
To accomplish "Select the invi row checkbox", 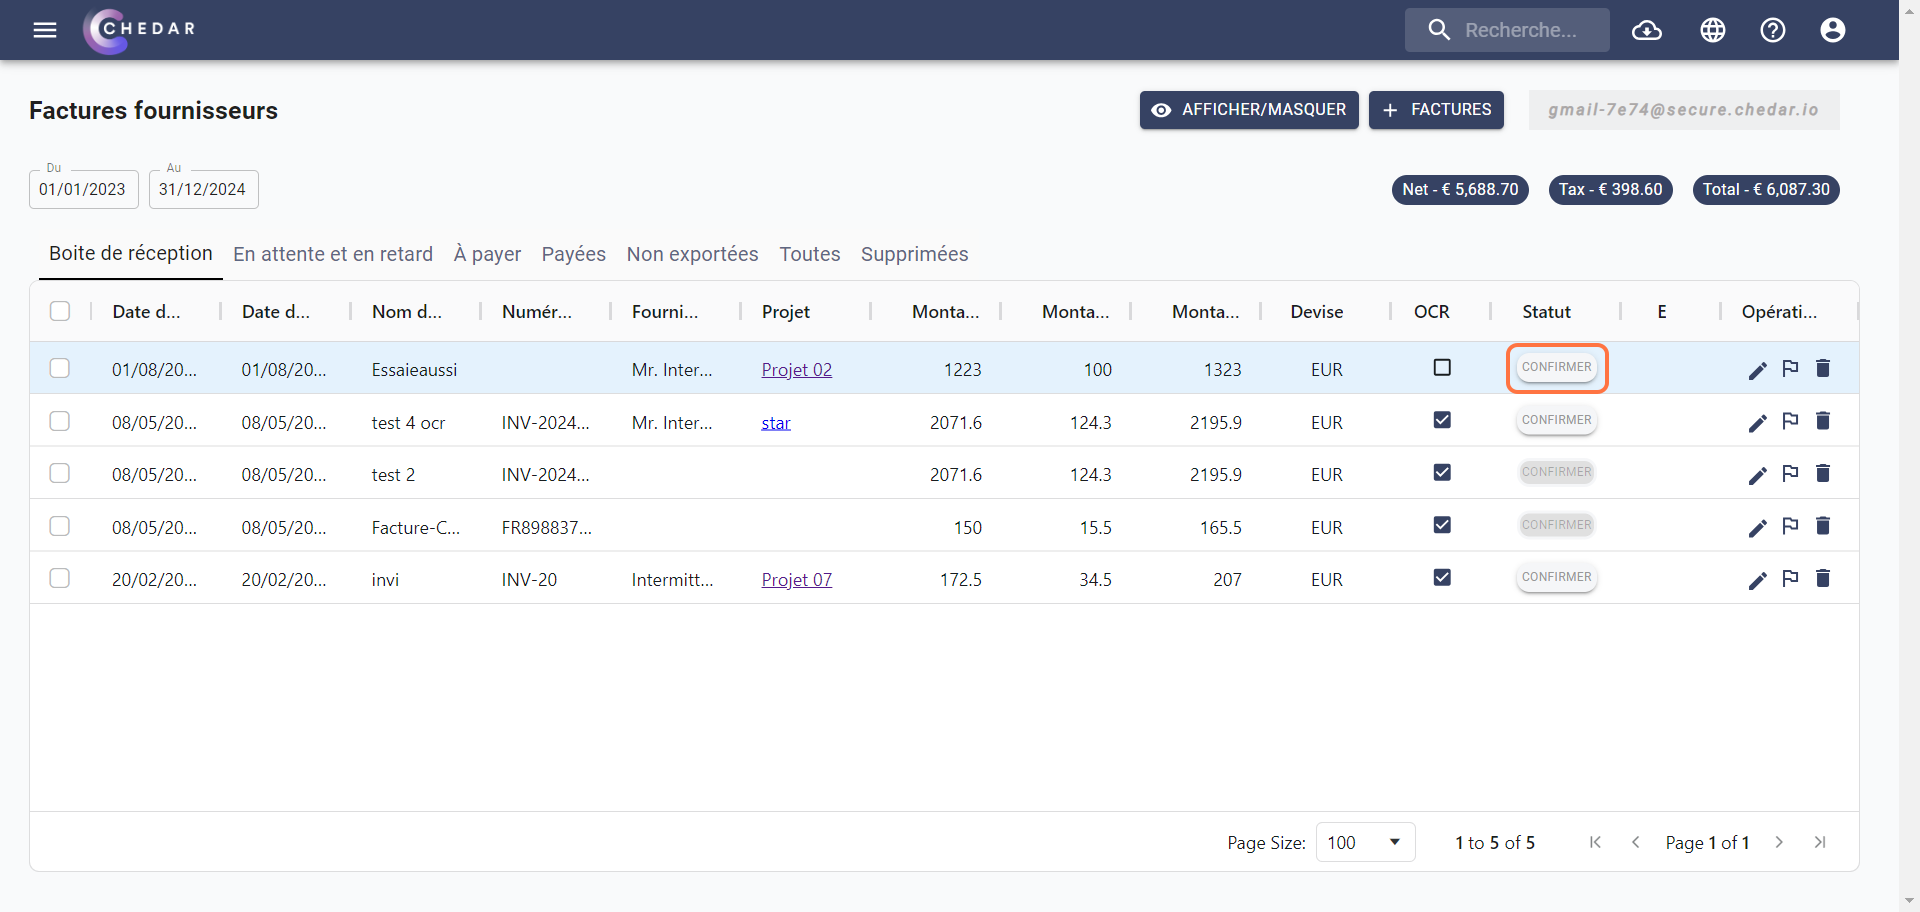I will (60, 578).
